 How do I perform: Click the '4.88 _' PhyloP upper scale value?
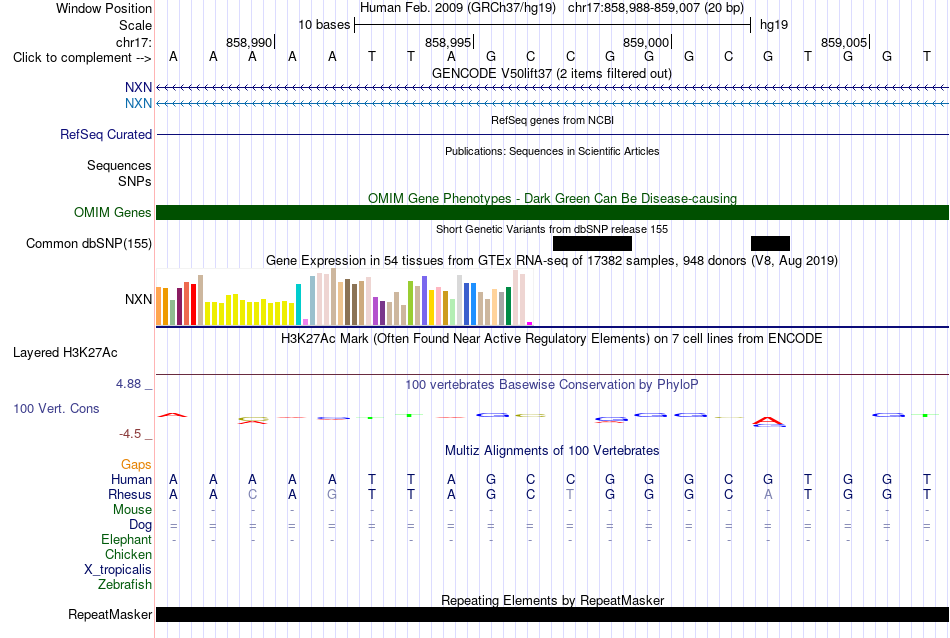pyautogui.click(x=134, y=384)
